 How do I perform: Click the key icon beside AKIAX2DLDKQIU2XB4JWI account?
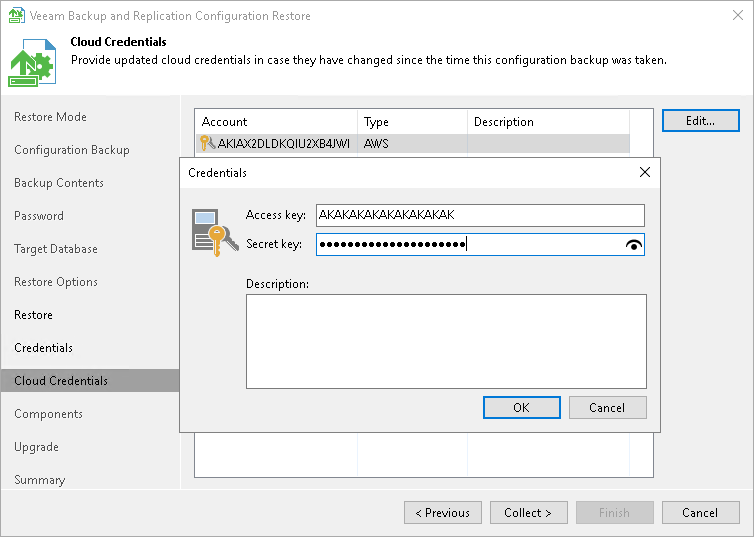pyautogui.click(x=207, y=143)
